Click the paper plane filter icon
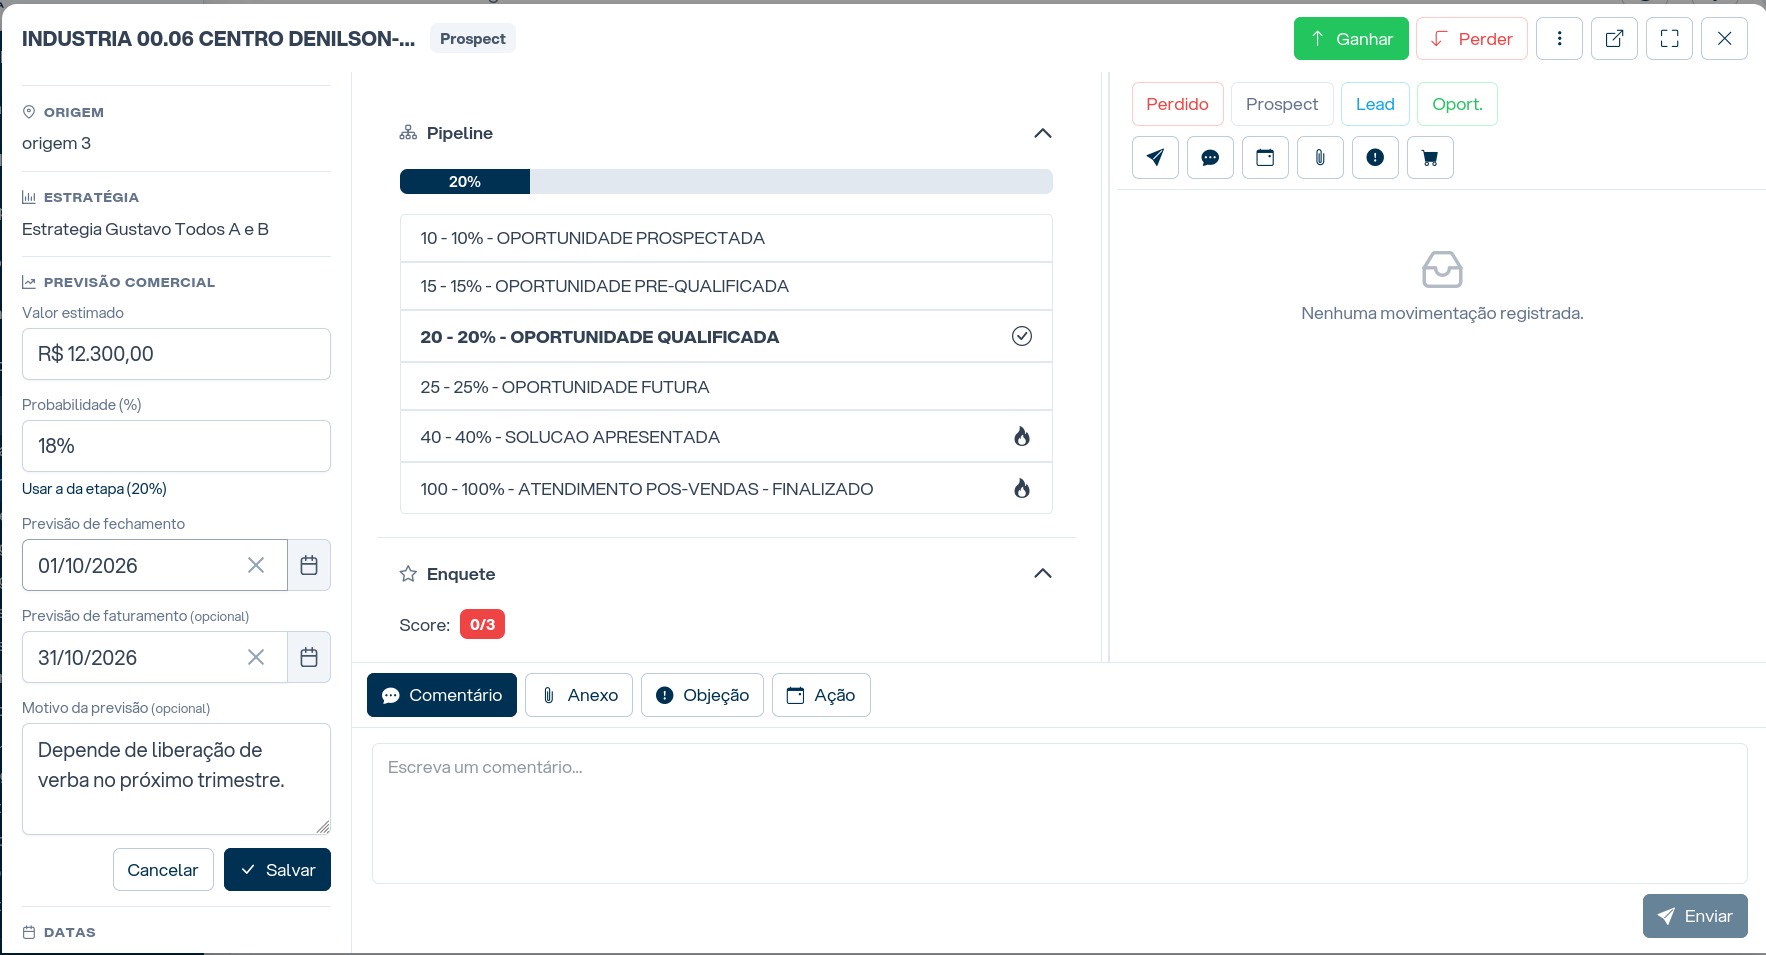 click(1155, 158)
